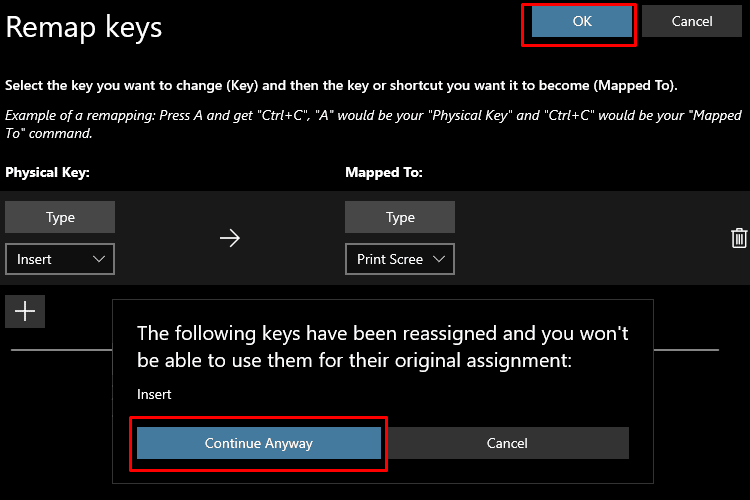Image resolution: width=750 pixels, height=500 pixels.
Task: Cancel the Remap keys window at top
Action: [x=692, y=22]
